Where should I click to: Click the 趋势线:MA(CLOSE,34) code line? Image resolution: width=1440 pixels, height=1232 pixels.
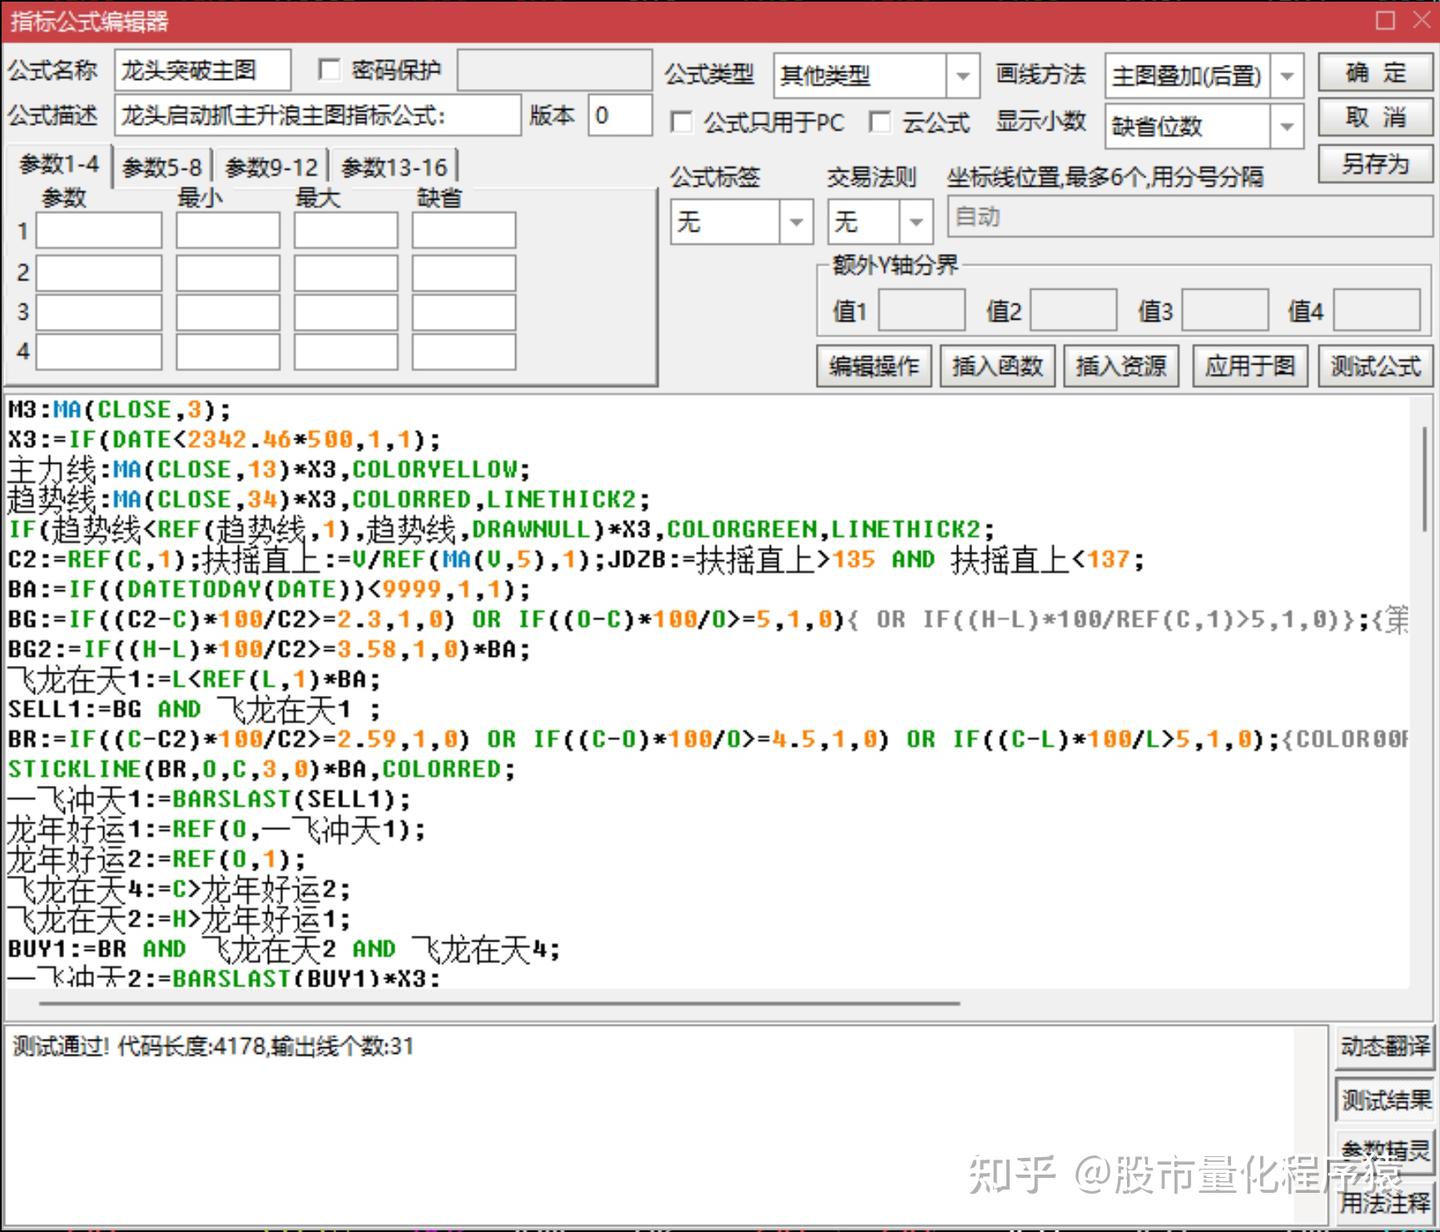[x=329, y=499]
